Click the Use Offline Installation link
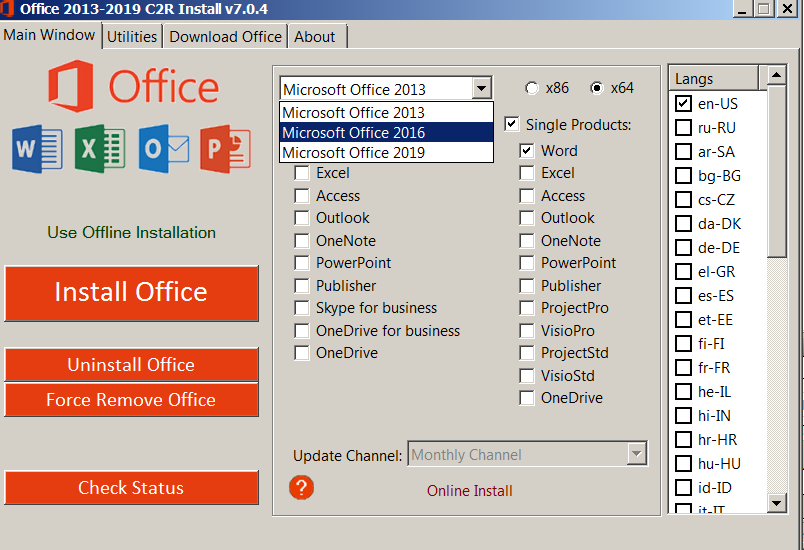The height and width of the screenshot is (550, 804). (131, 232)
